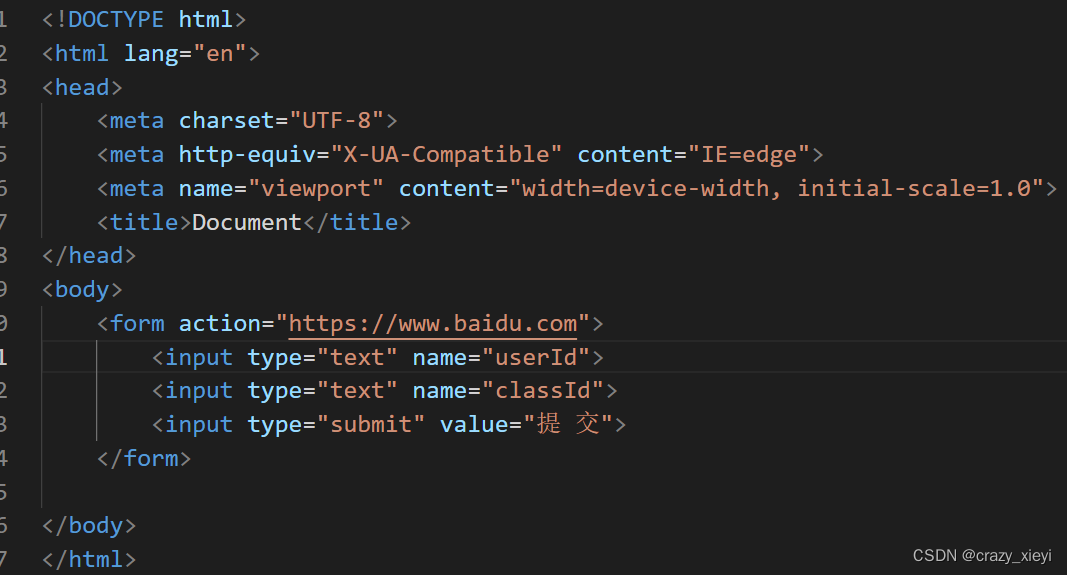Click the word Document inside title tag
The height and width of the screenshot is (575, 1067).
point(247,223)
